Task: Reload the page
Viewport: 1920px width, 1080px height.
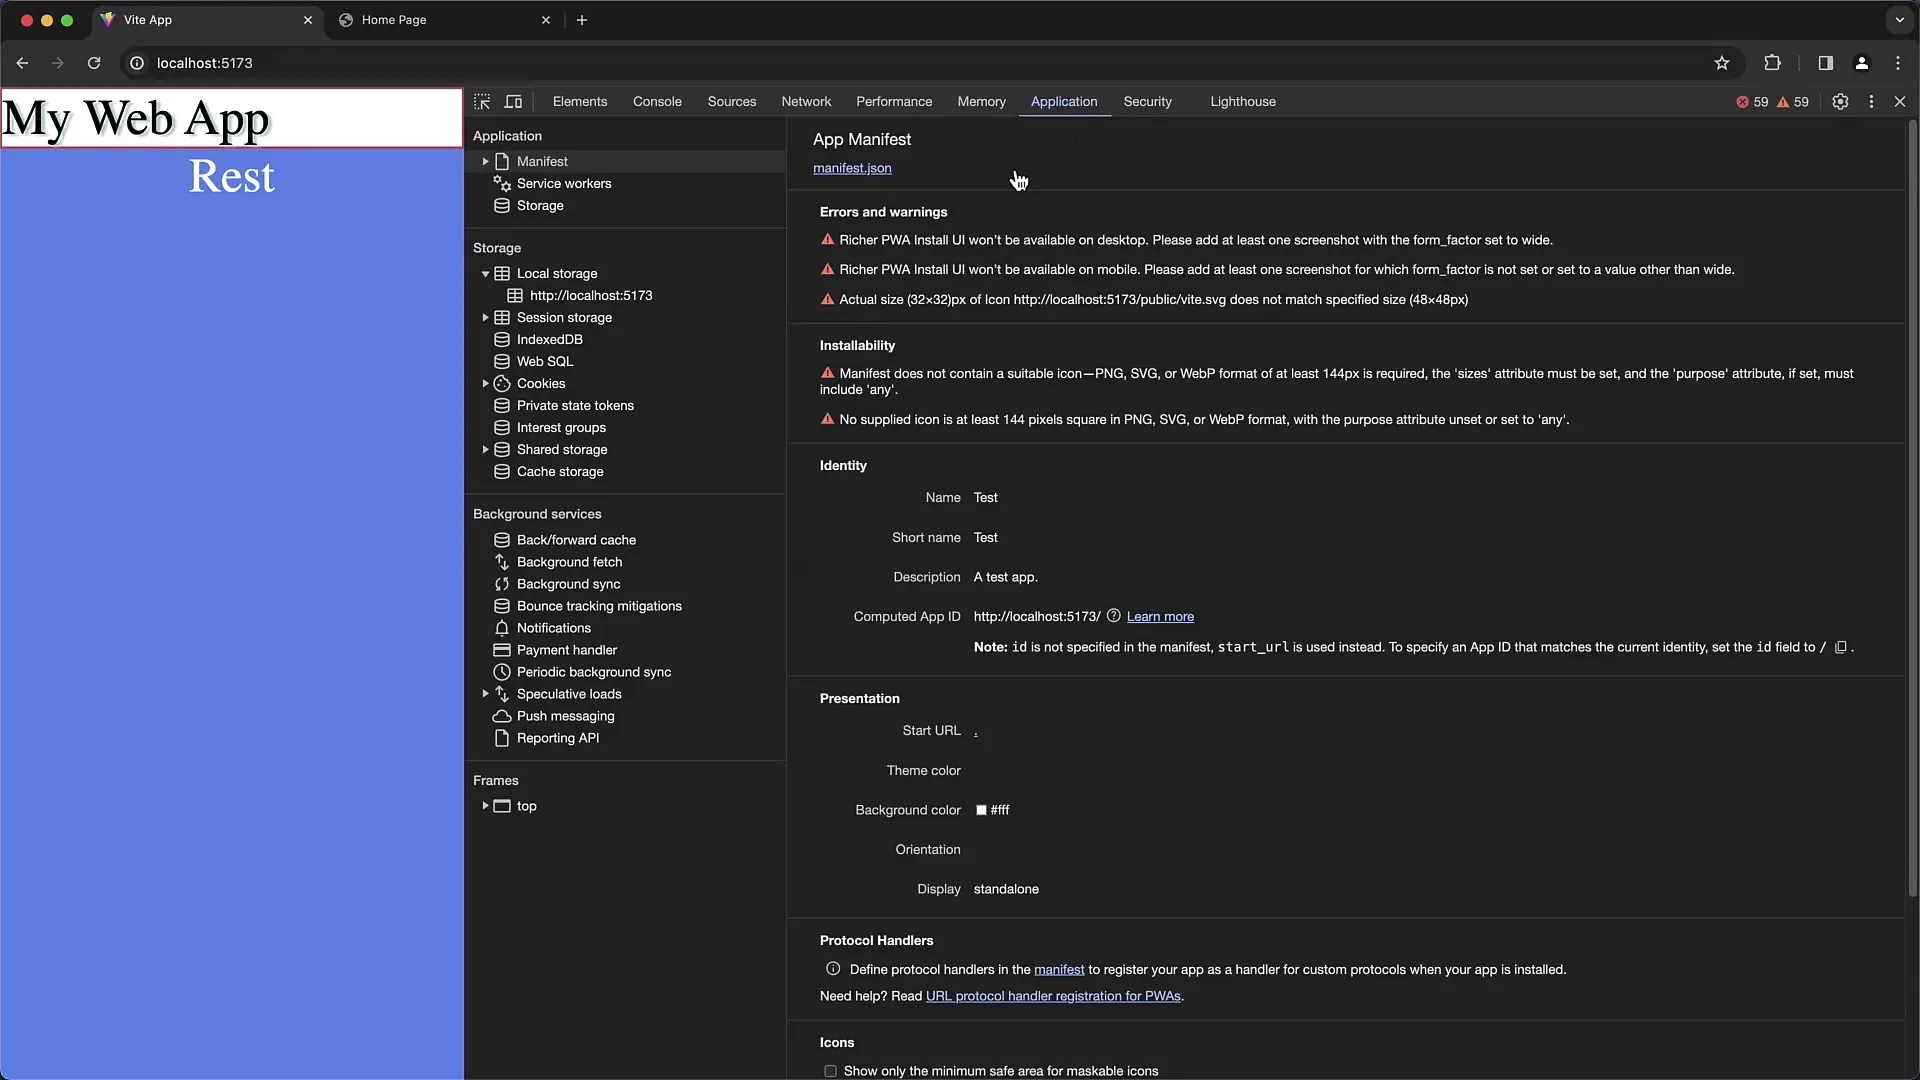Action: tap(94, 63)
